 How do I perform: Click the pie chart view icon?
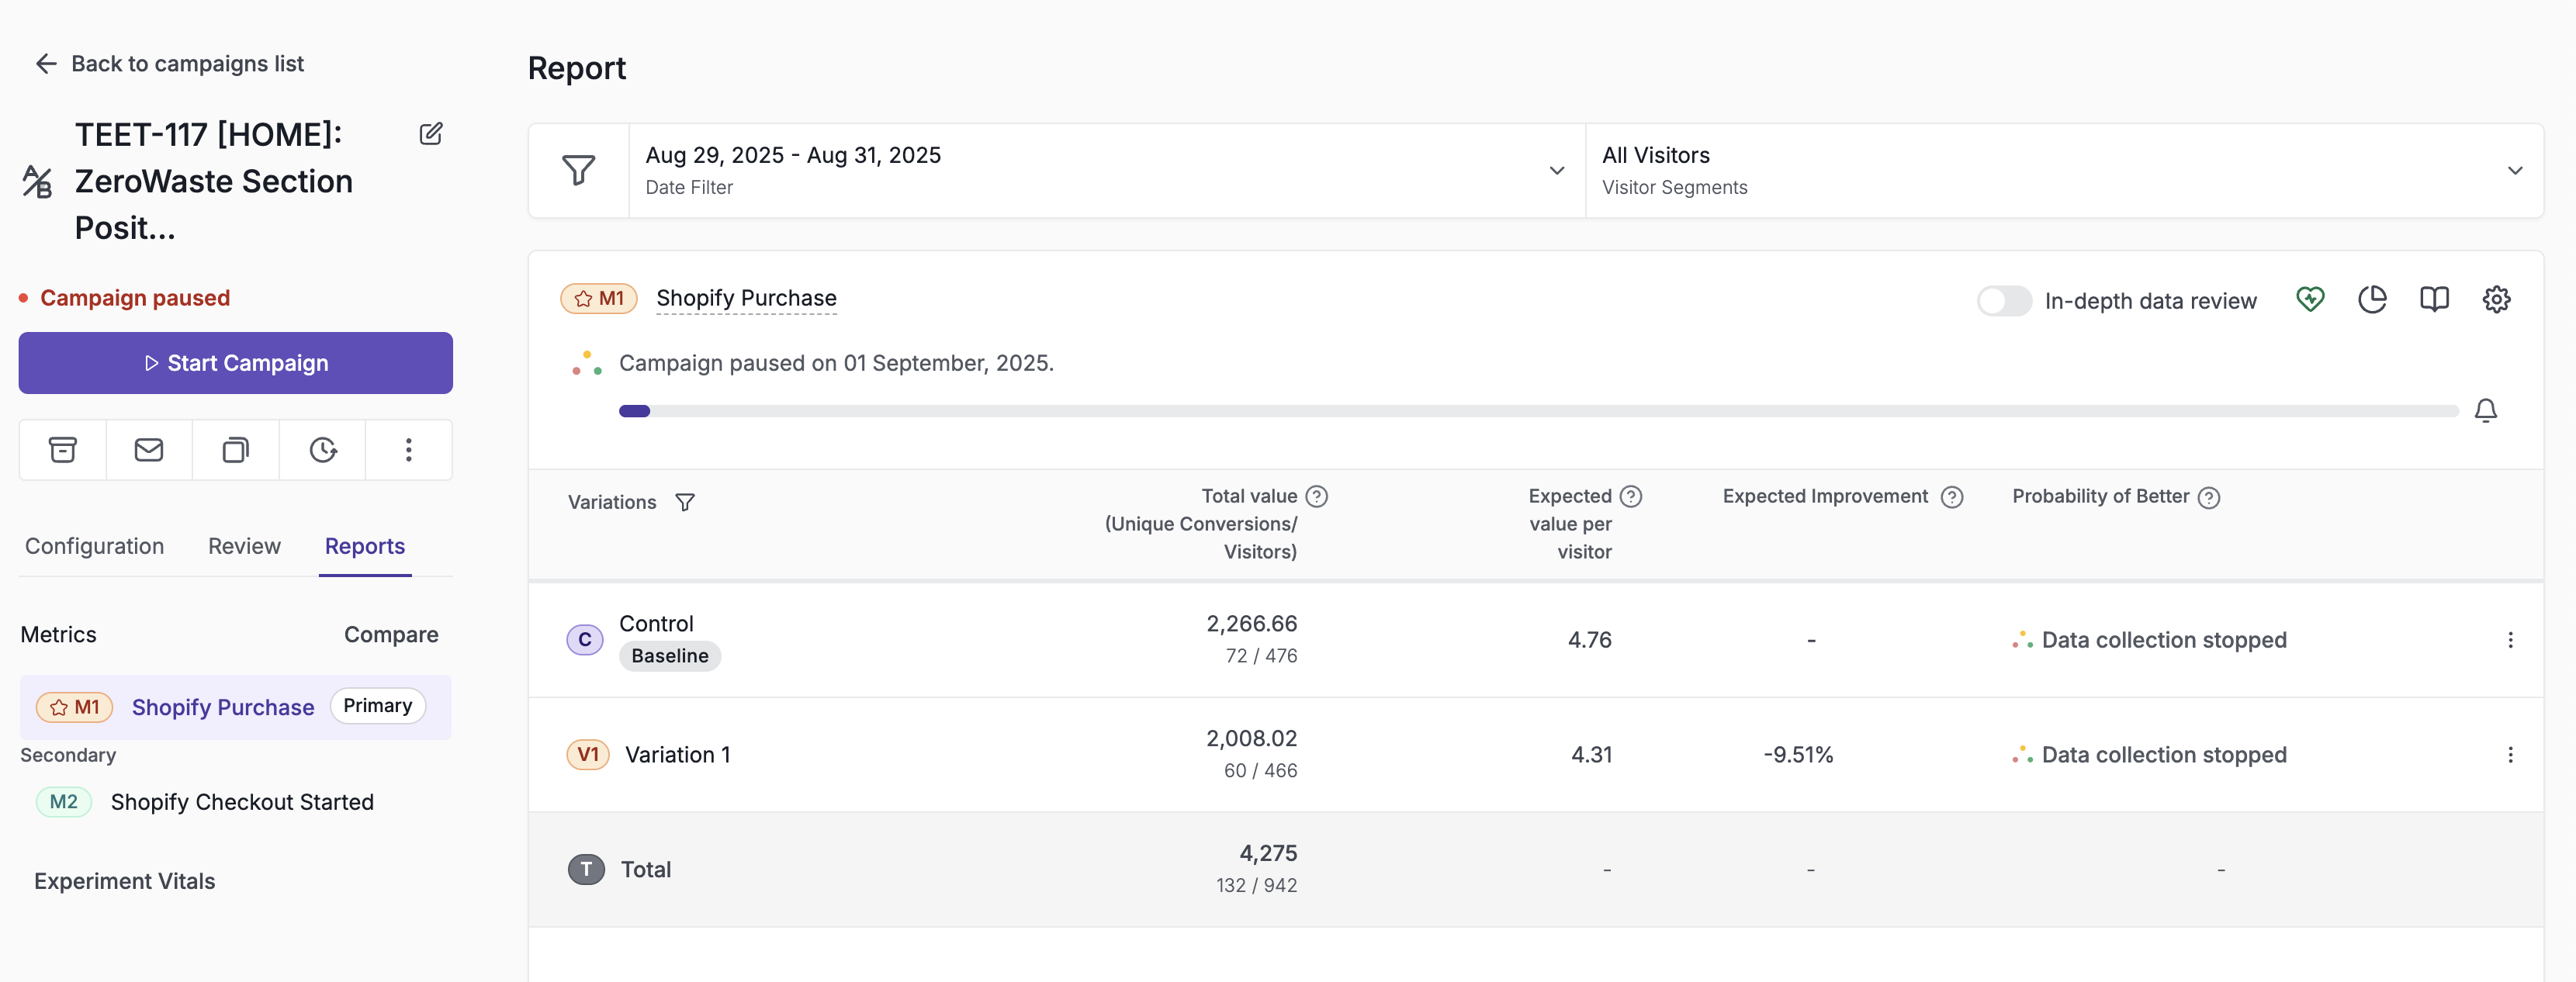tap(2372, 299)
